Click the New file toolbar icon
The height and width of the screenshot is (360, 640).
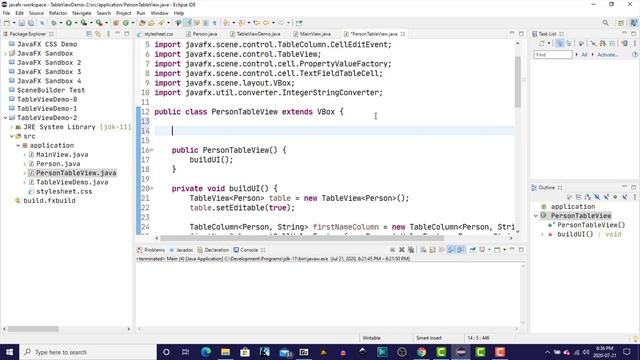7,23
